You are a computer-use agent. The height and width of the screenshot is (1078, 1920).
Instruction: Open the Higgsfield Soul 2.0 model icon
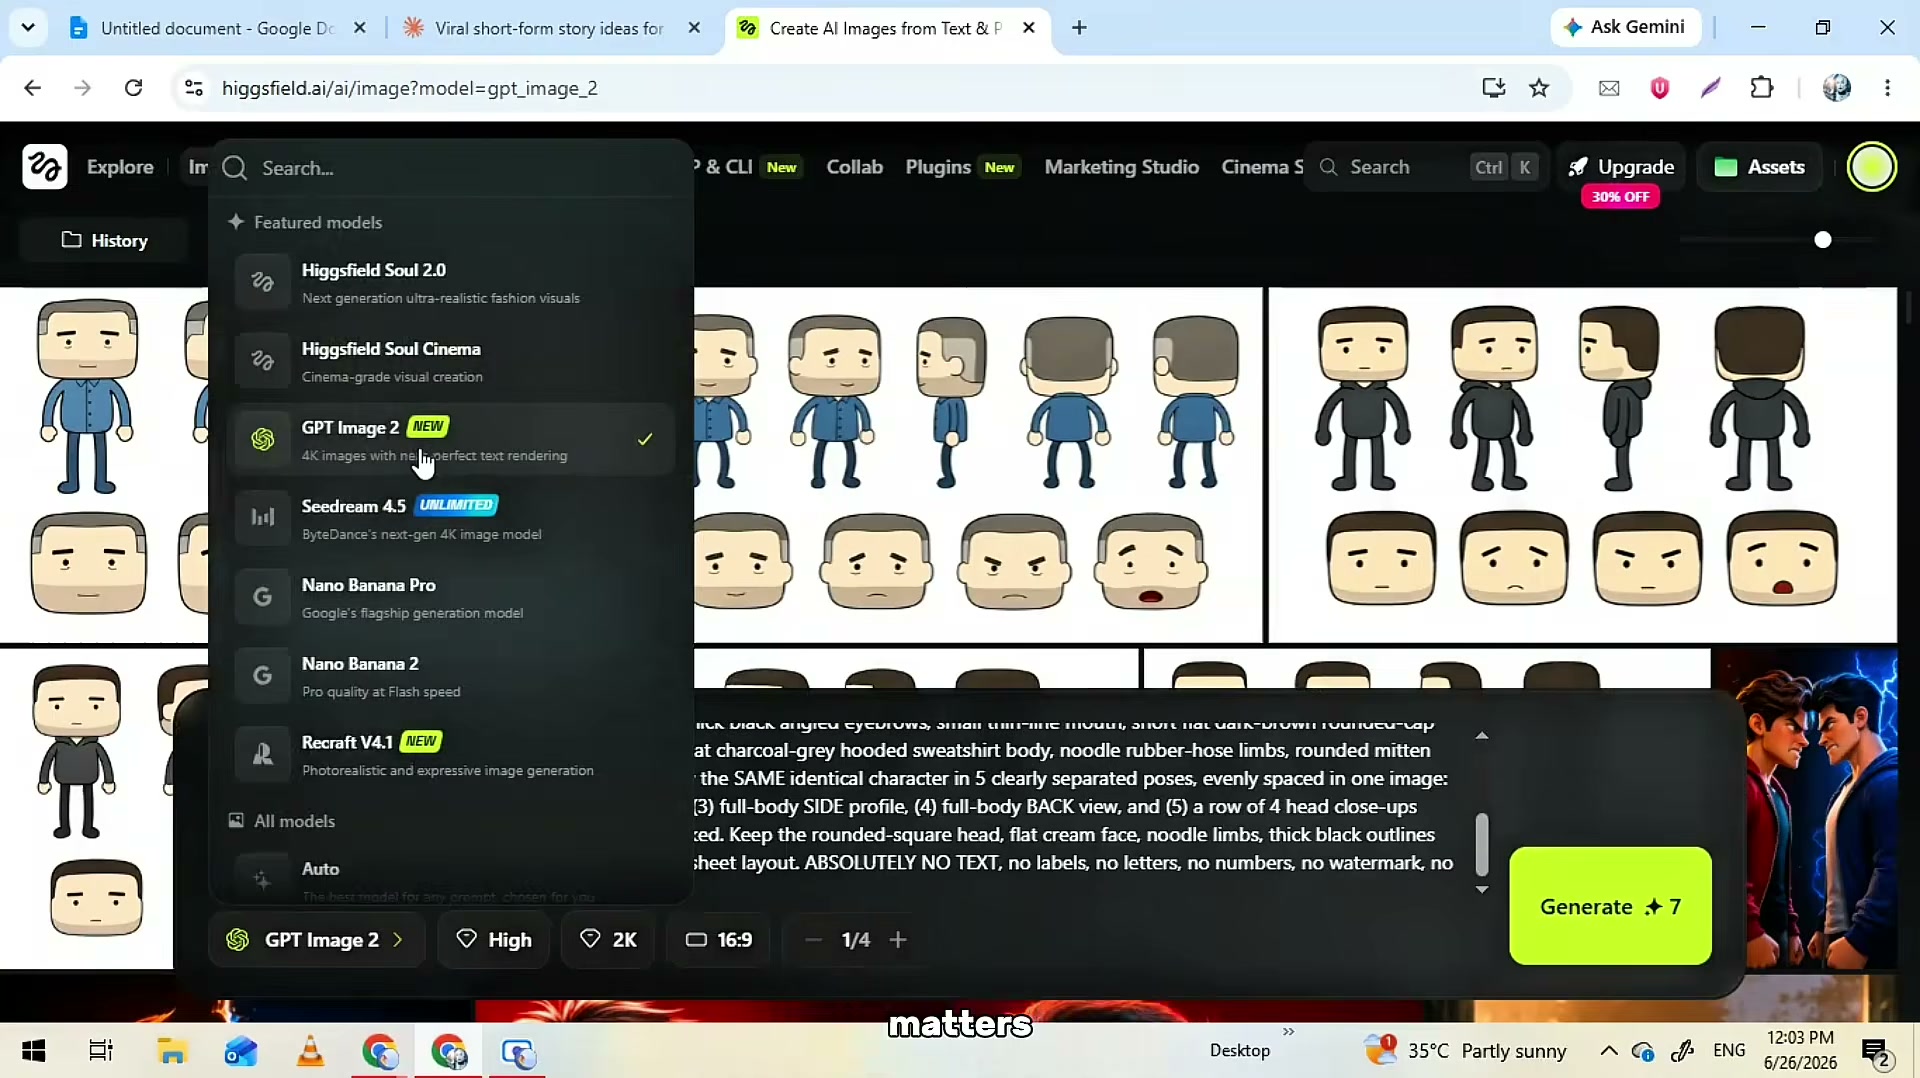(262, 282)
